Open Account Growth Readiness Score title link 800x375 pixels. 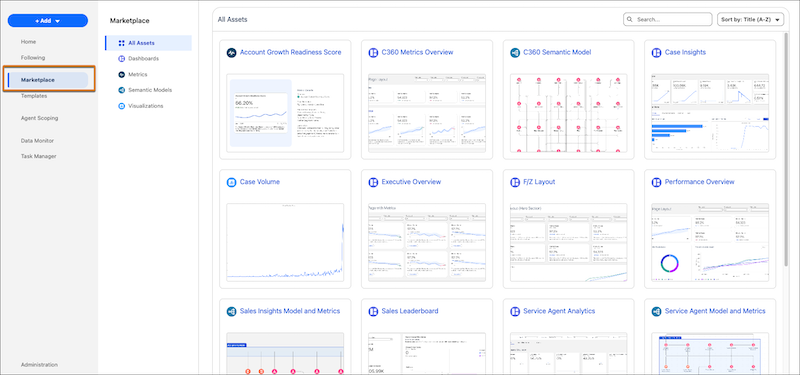[290, 53]
